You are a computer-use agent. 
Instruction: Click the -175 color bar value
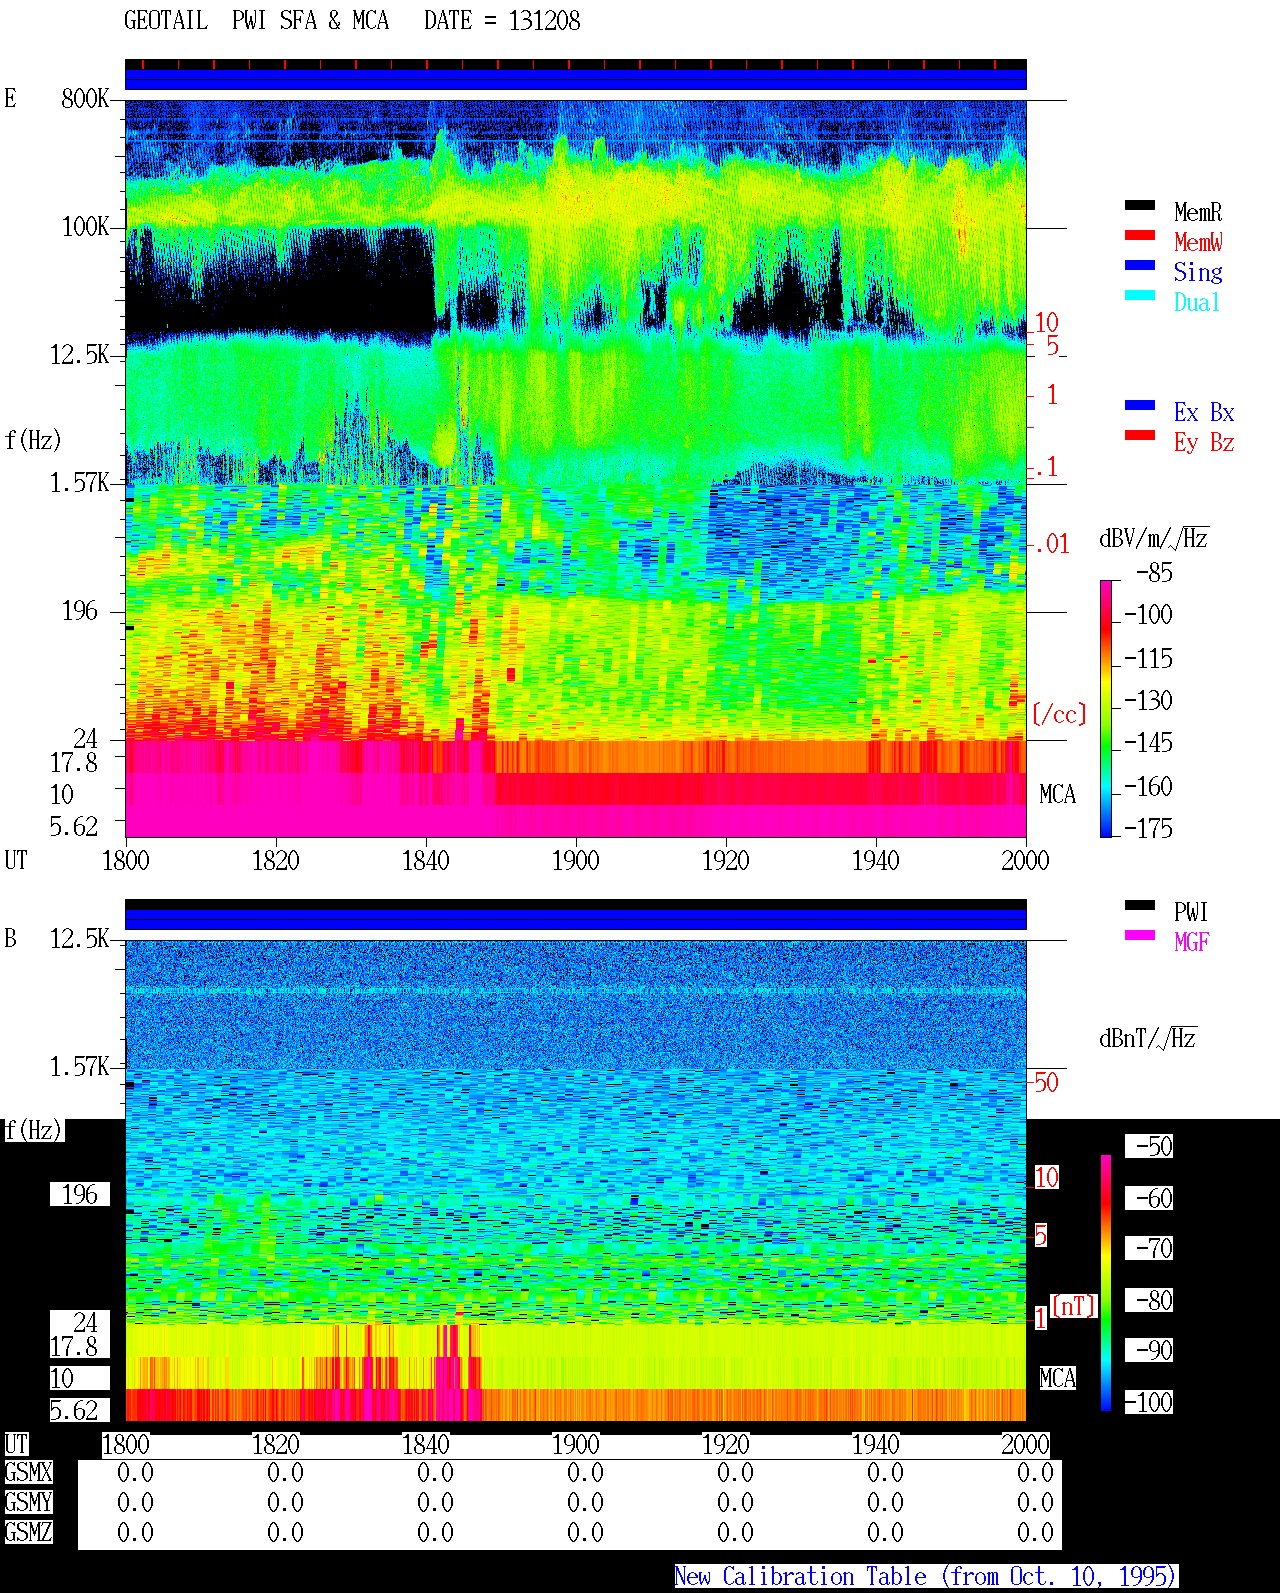click(1148, 829)
